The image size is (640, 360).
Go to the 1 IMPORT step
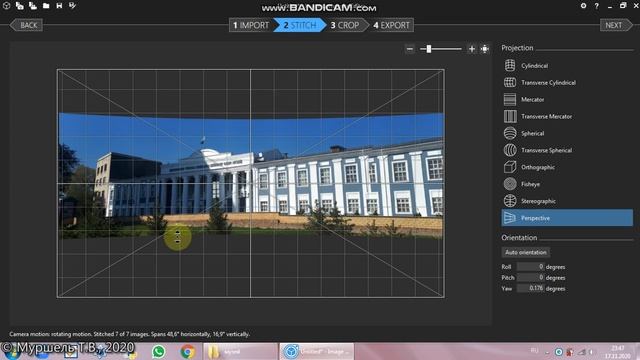click(251, 25)
